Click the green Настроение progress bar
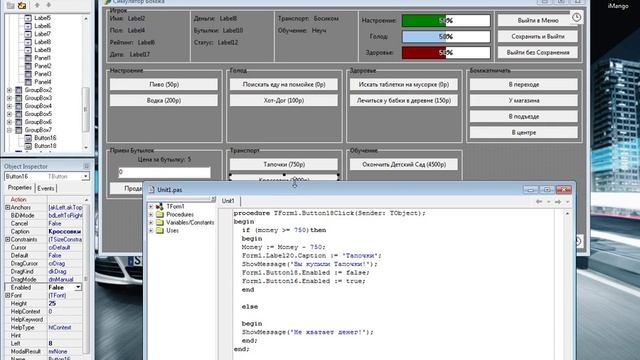Image resolution: width=640 pixels, height=360 pixels. 446,20
